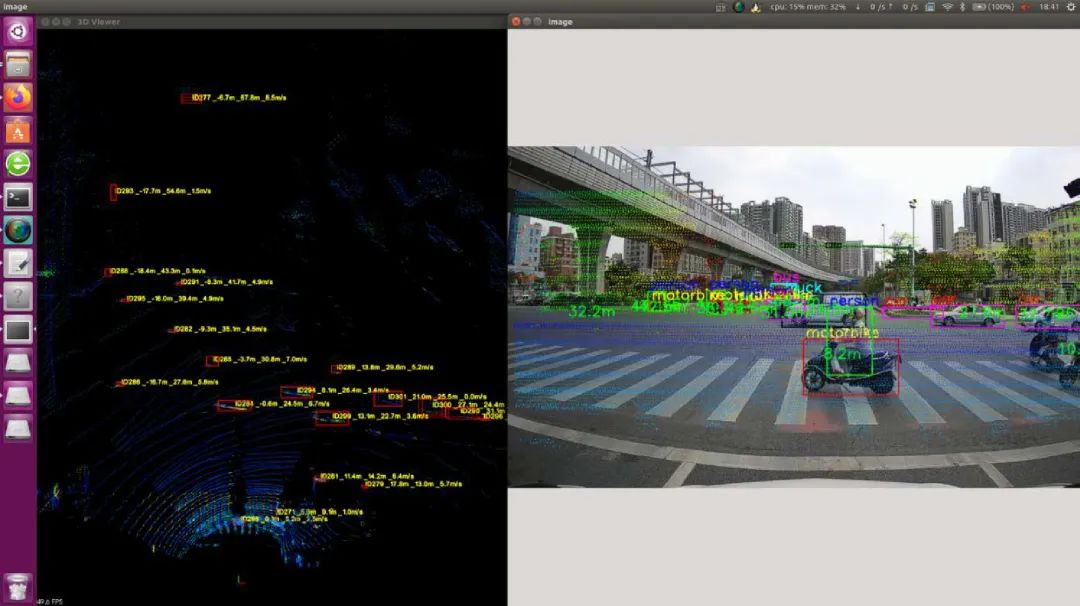Screen dimensions: 1080x606
Task: Open Firefox browser from the dock
Action: pos(18,98)
